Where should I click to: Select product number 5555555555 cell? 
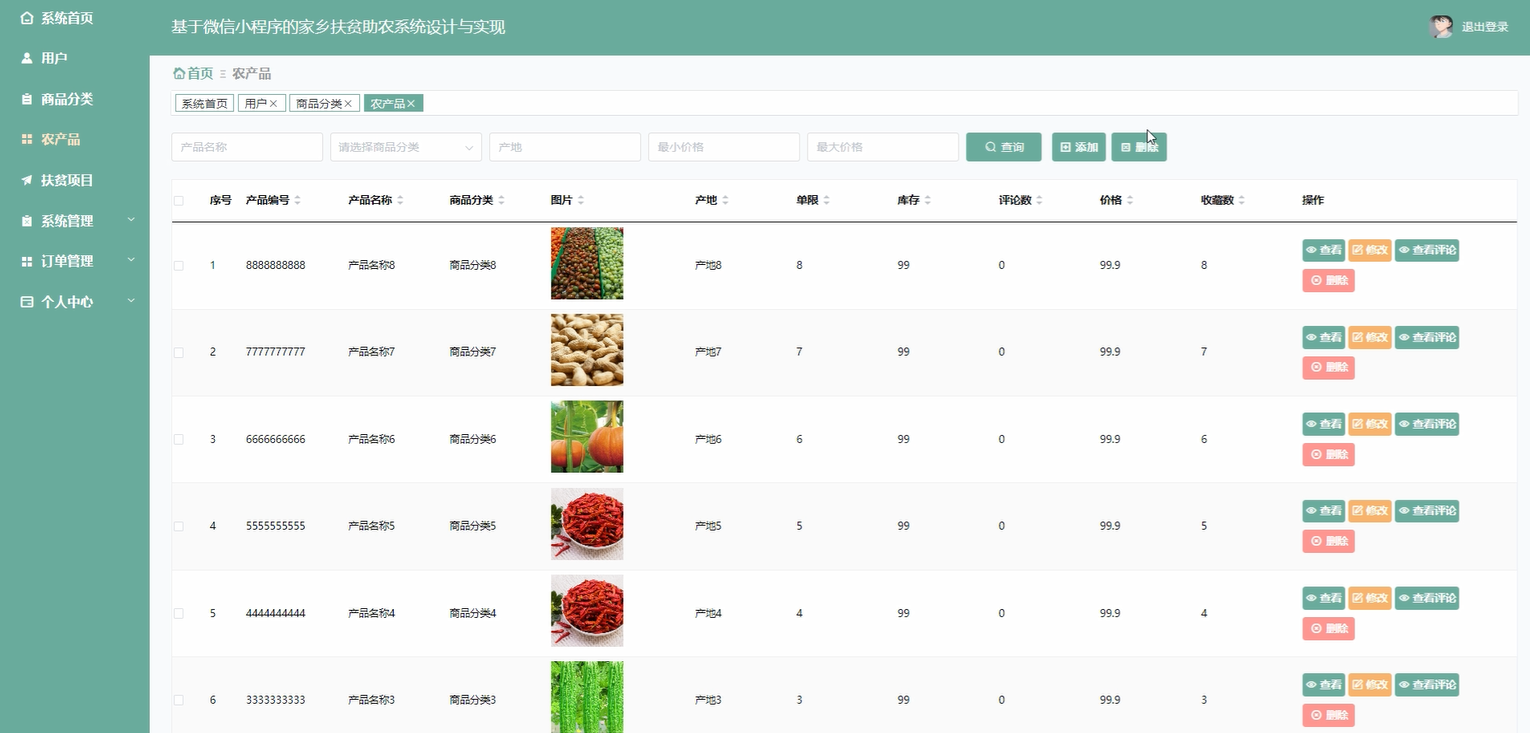tap(276, 526)
